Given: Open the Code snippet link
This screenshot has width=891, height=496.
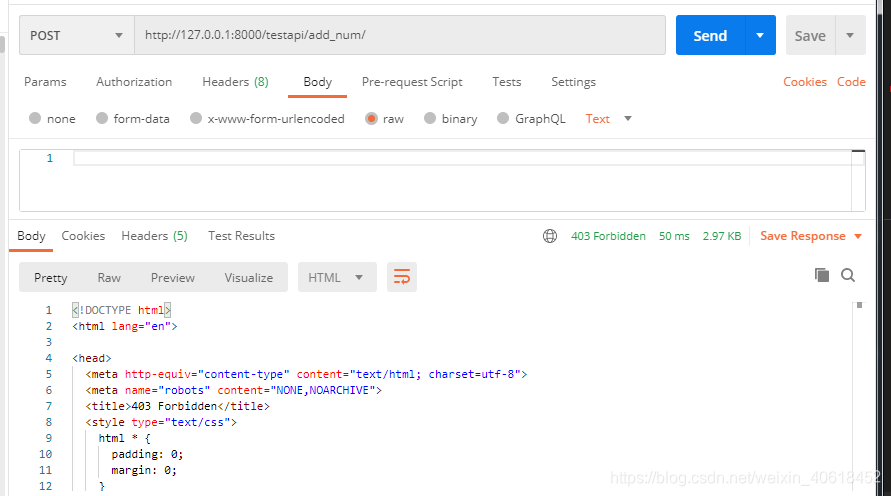Looking at the screenshot, I should (851, 82).
